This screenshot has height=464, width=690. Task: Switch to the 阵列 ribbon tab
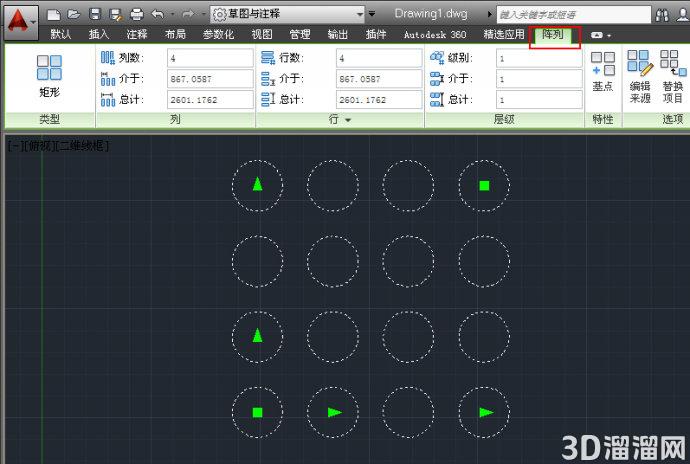(552, 34)
